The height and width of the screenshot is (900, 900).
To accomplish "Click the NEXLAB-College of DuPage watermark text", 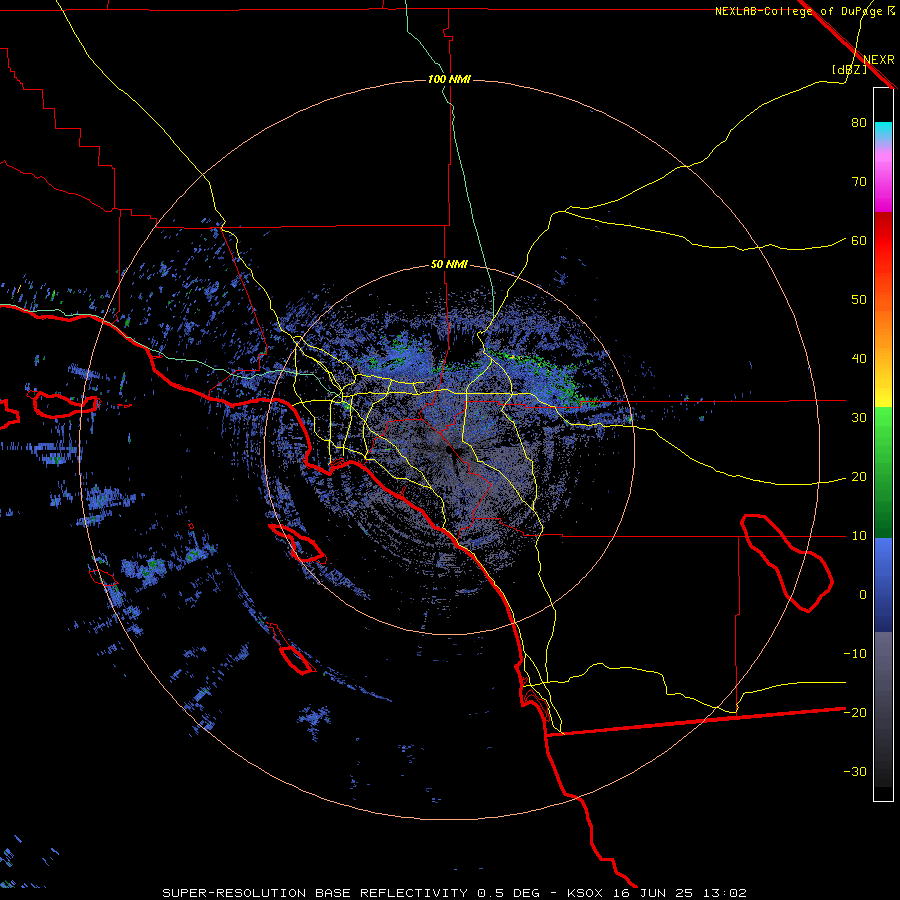I will click(805, 11).
